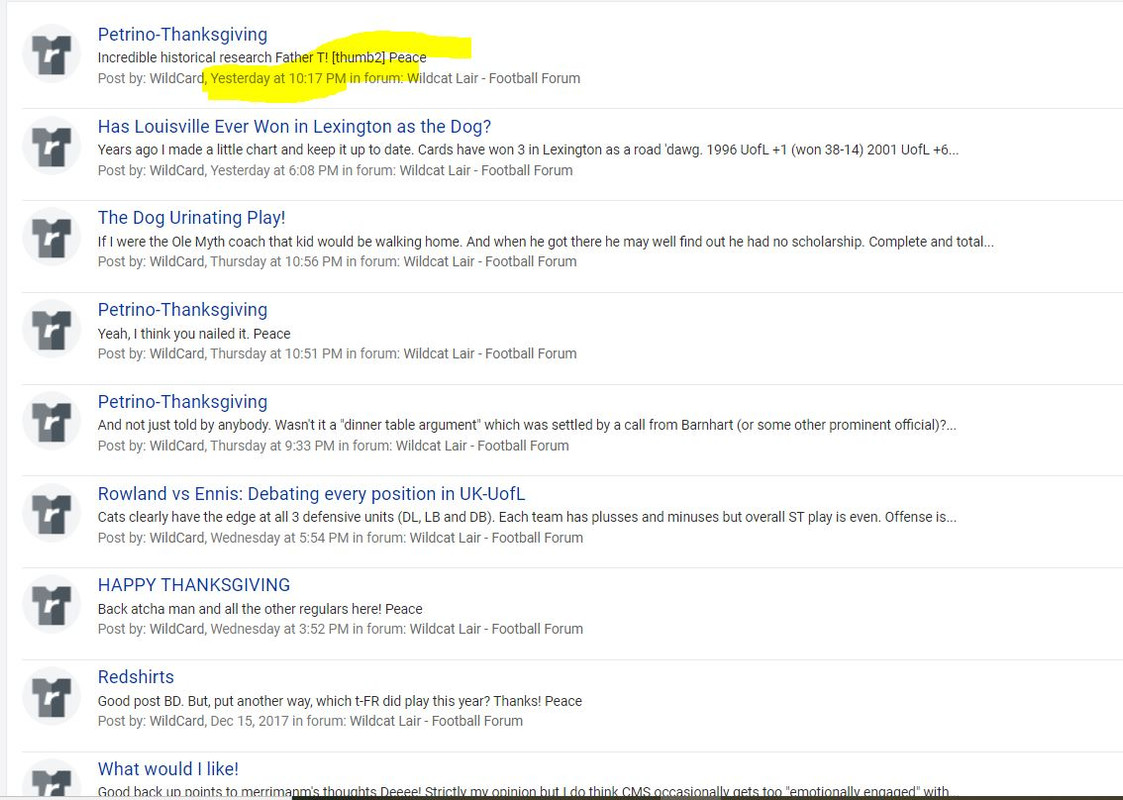
Task: Open avatar next to "Has Louisville Ever Won" thread
Action: tap(52, 145)
